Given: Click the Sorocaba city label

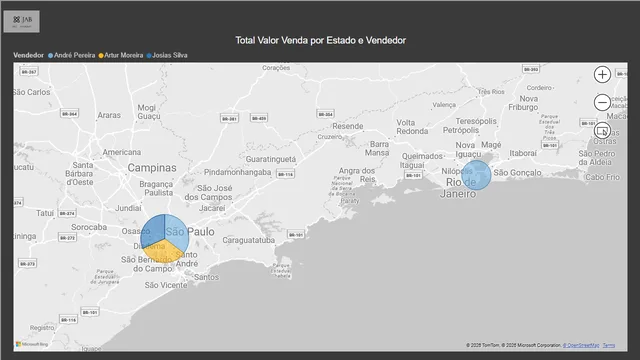Looking at the screenshot, I should click(x=89, y=227).
